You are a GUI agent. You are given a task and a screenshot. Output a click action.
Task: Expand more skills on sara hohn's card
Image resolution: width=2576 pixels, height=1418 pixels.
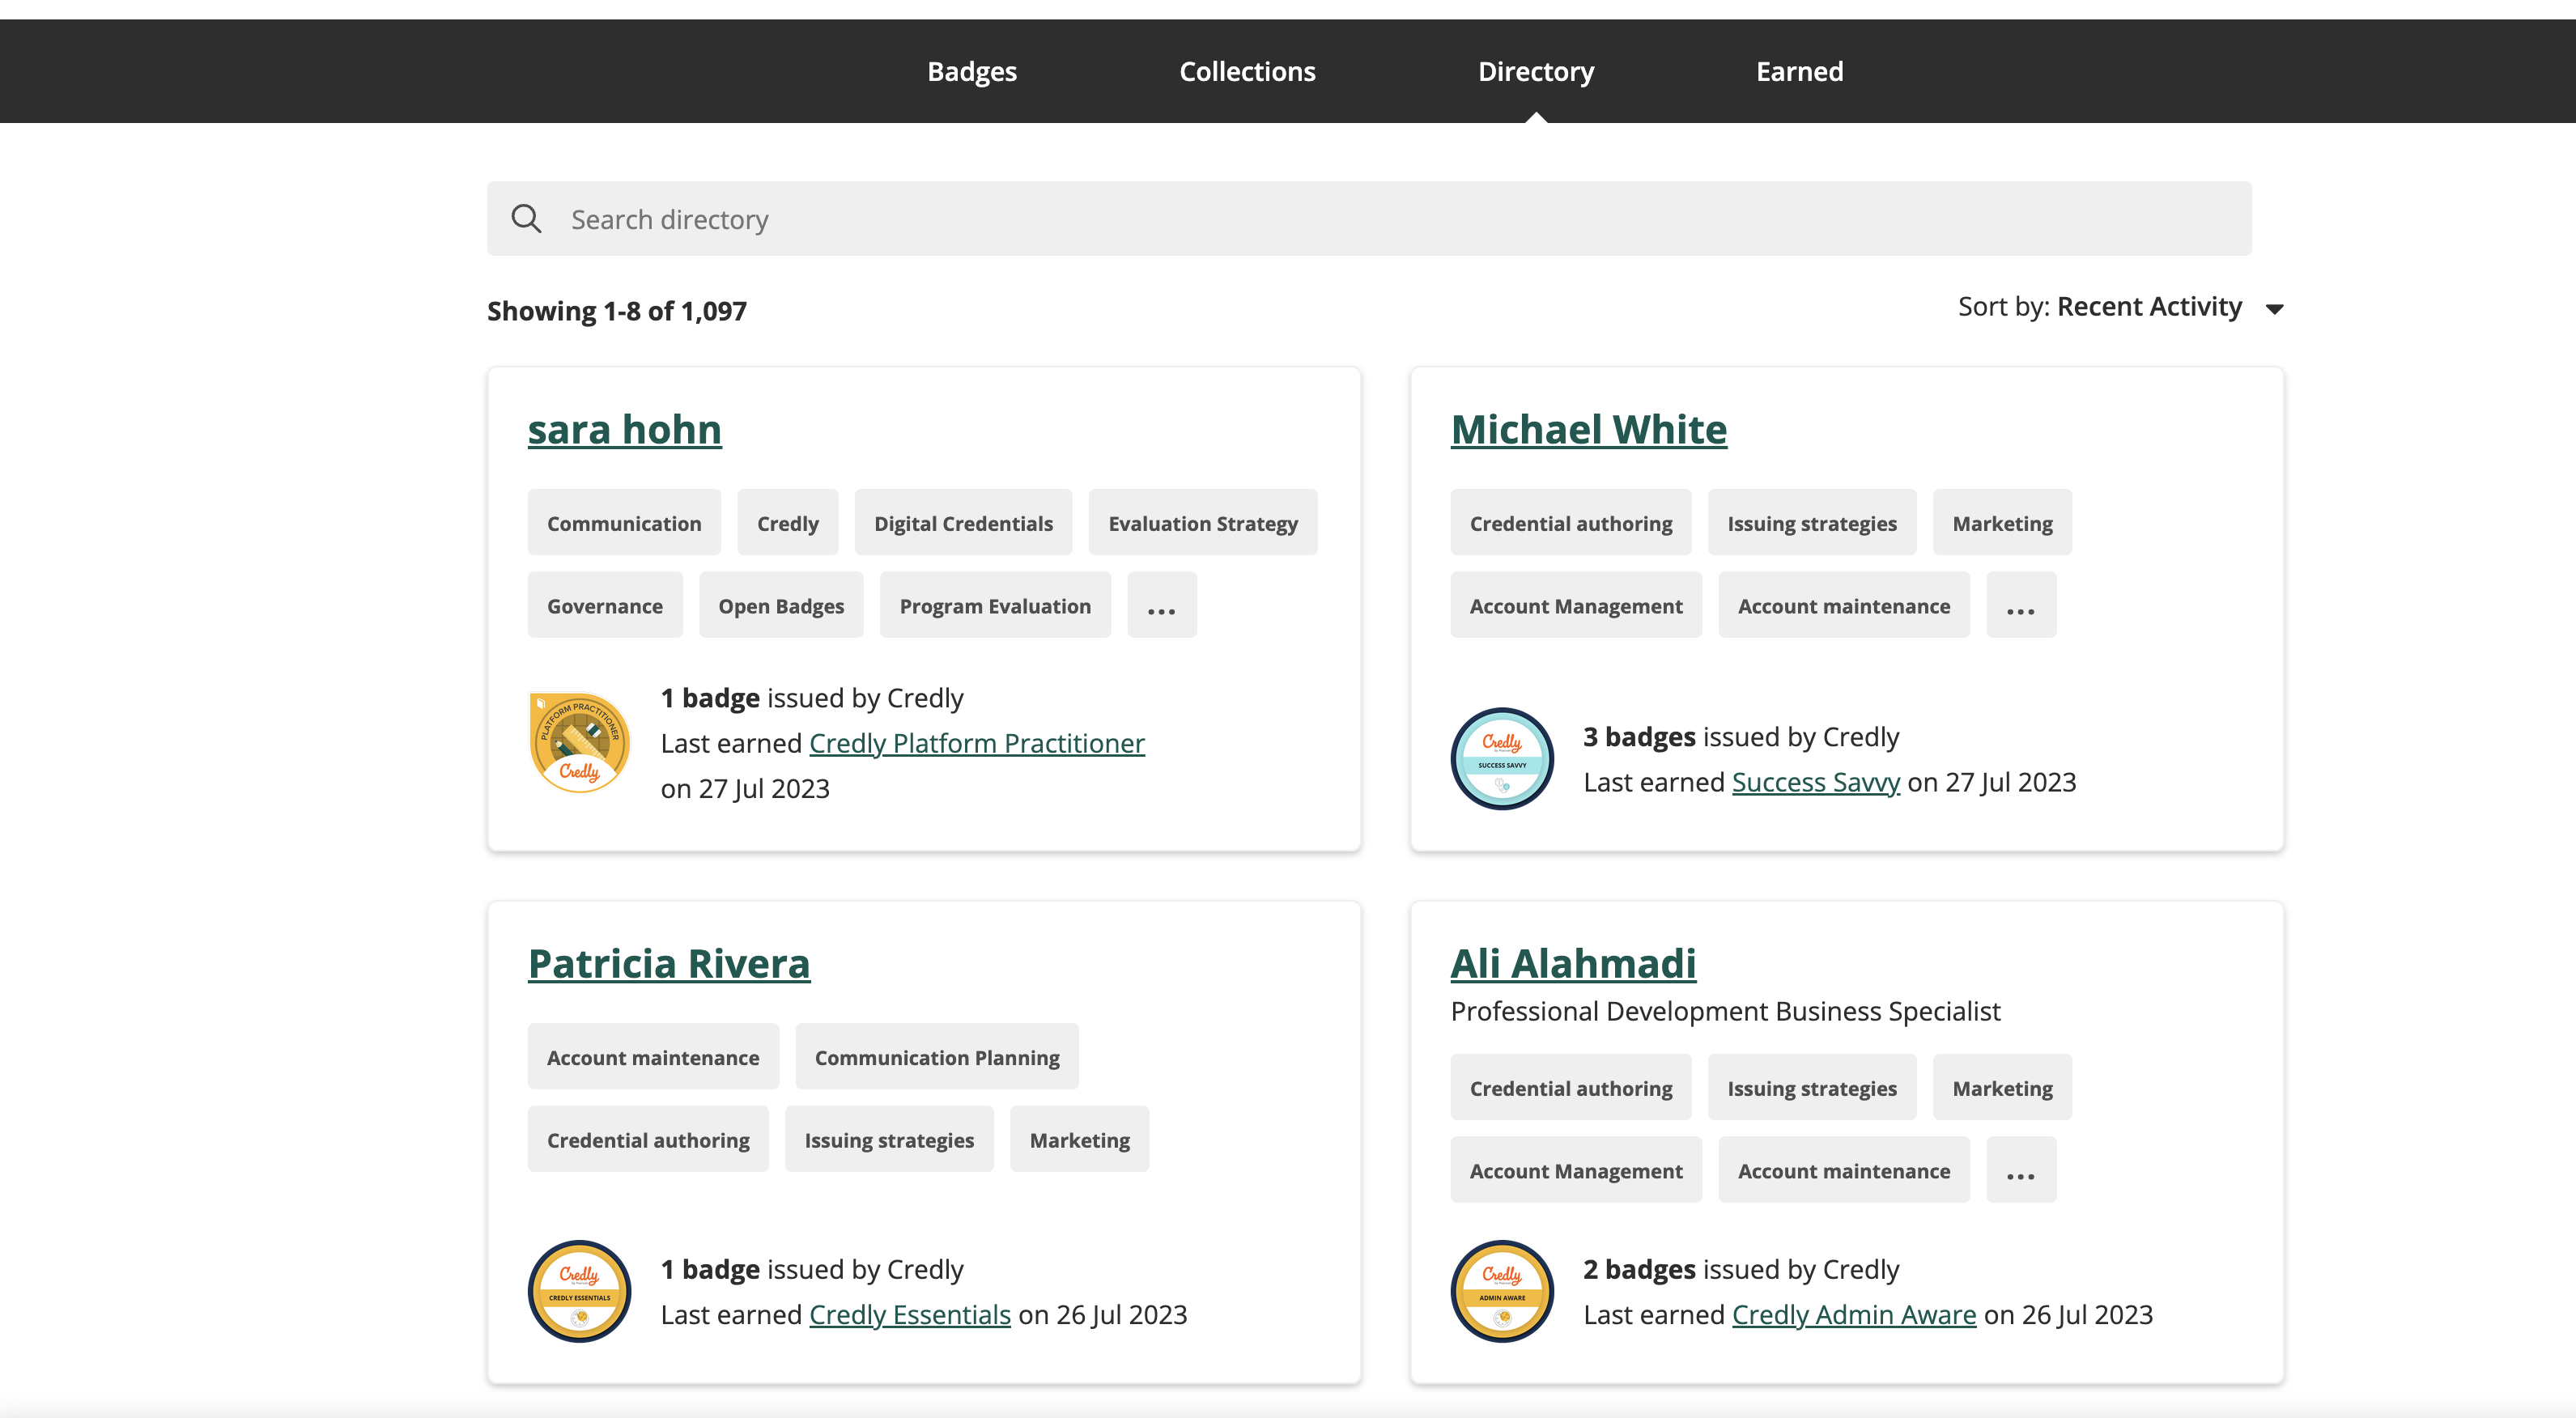[1161, 606]
